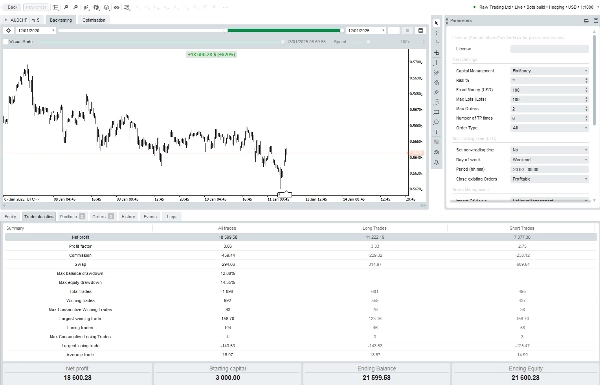This screenshot has width=600, height=385.
Task: Select the Max equity drawdown row
Action: tap(300, 282)
